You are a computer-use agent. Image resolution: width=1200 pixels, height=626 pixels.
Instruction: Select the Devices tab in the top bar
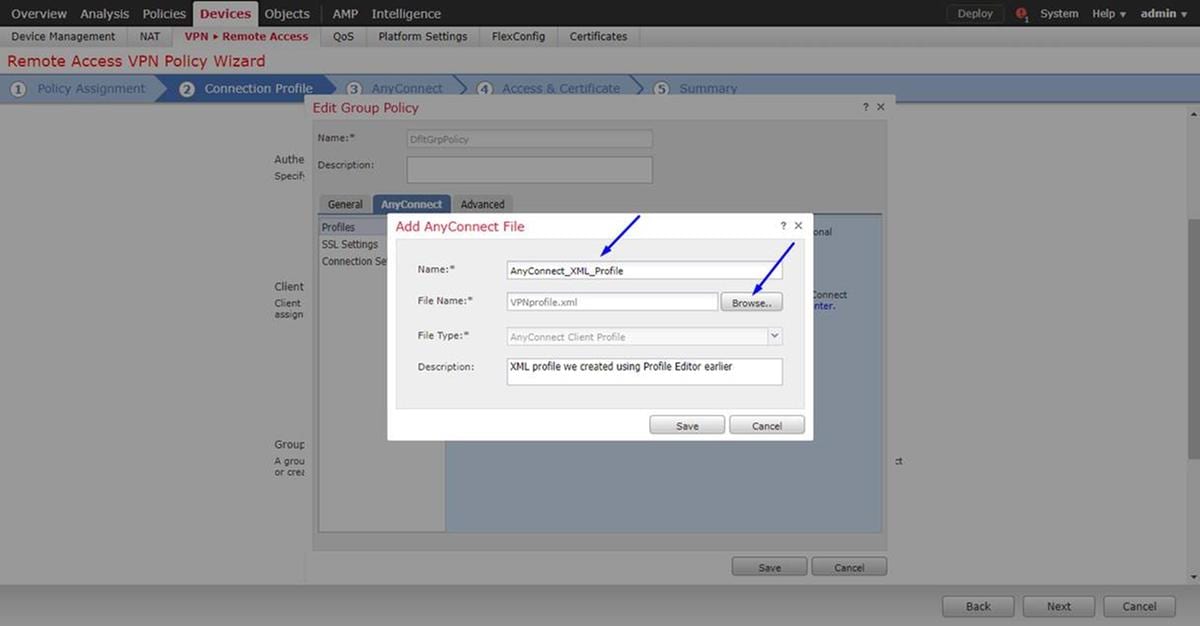225,14
